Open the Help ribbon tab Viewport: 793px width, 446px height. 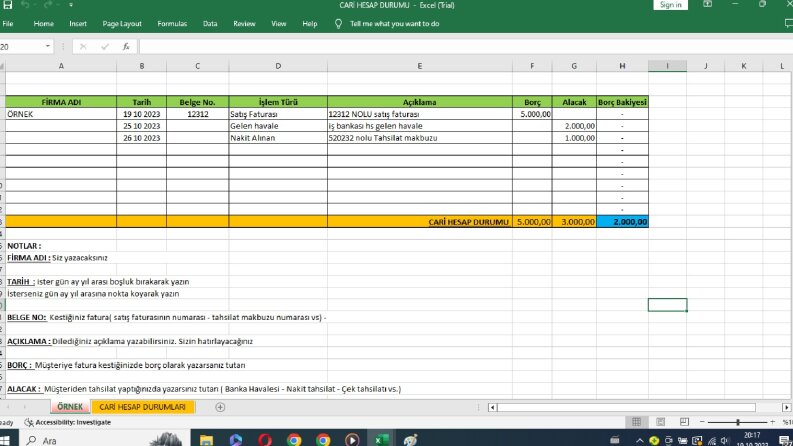310,24
